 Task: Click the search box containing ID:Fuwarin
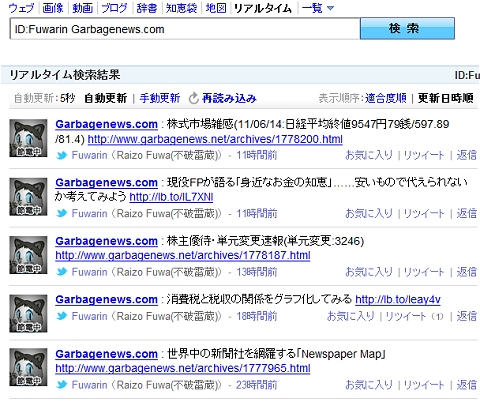pos(185,29)
